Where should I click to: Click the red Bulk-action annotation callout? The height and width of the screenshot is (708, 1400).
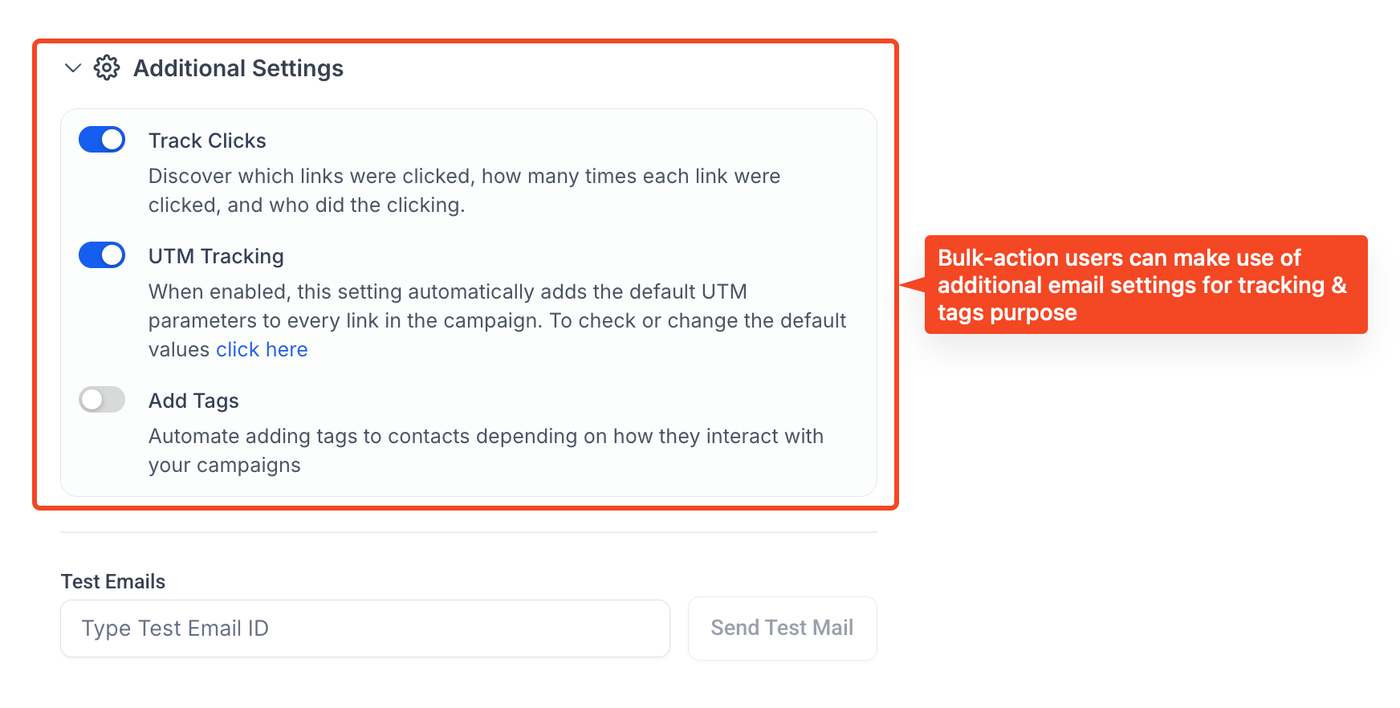(1145, 285)
